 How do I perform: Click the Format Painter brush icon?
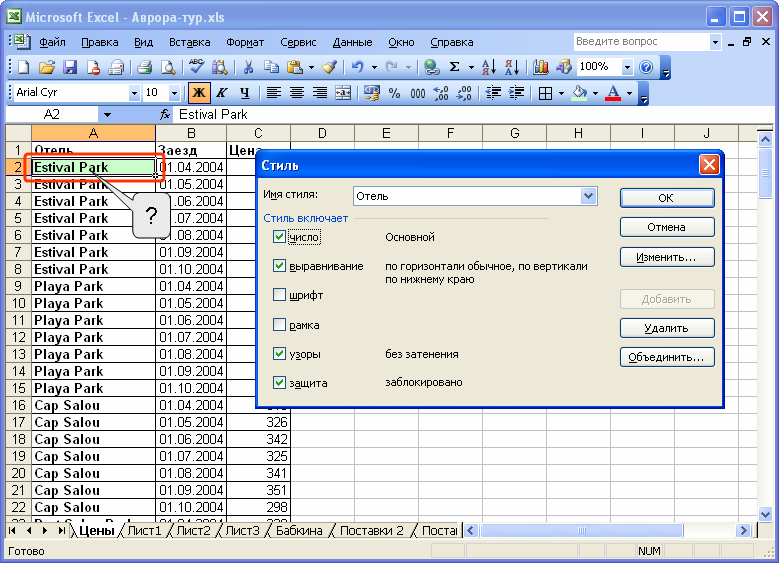pyautogui.click(x=329, y=67)
